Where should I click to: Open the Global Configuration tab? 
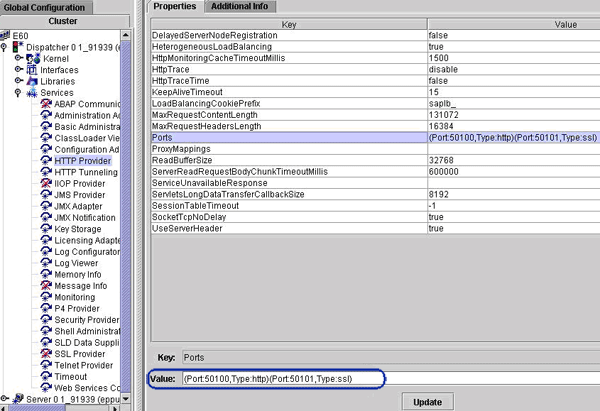46,8
